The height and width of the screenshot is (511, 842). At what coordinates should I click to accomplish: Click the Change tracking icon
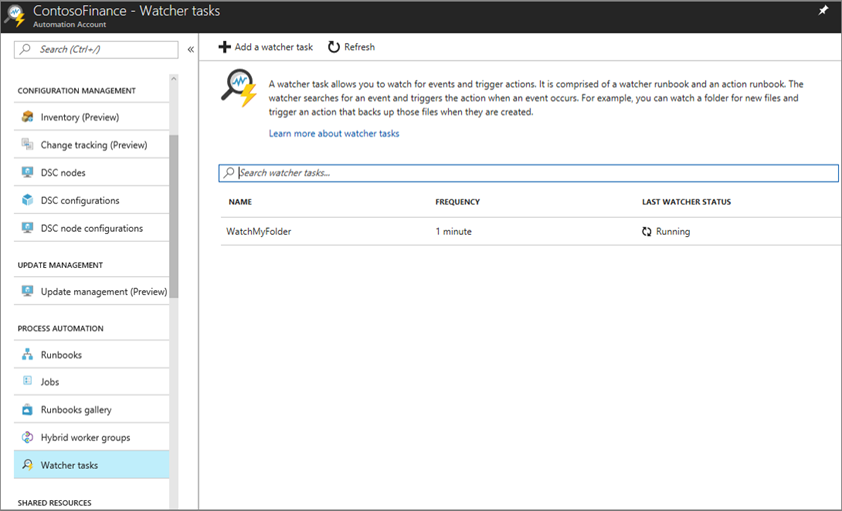[x=27, y=144]
